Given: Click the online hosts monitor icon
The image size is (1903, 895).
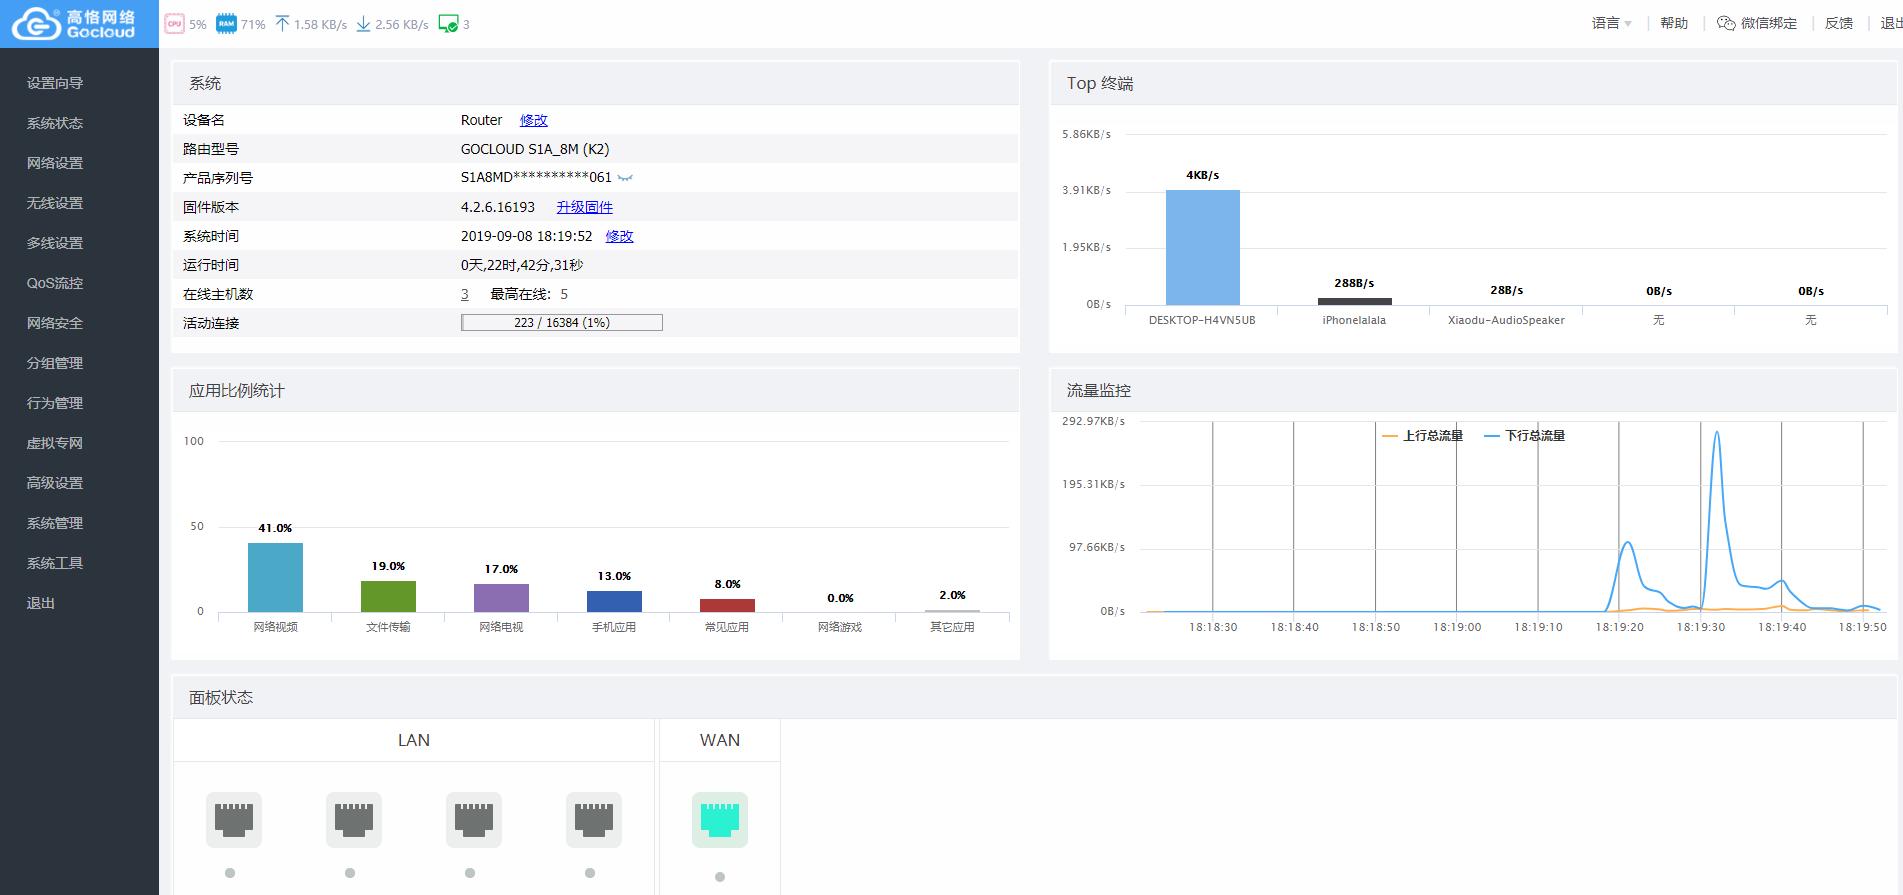Looking at the screenshot, I should 448,24.
